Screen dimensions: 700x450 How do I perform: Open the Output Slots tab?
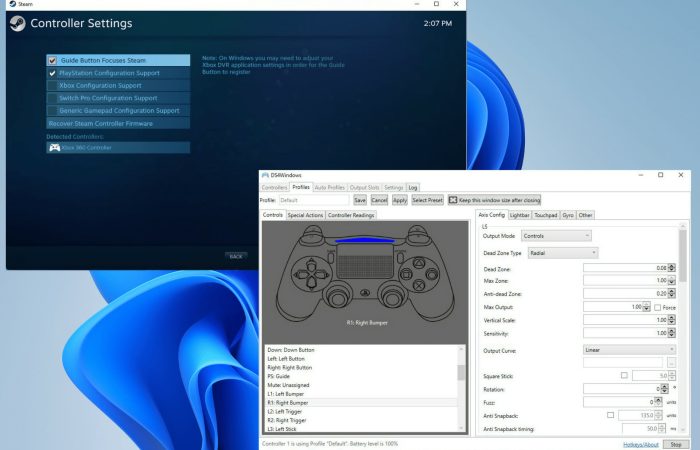(364, 188)
